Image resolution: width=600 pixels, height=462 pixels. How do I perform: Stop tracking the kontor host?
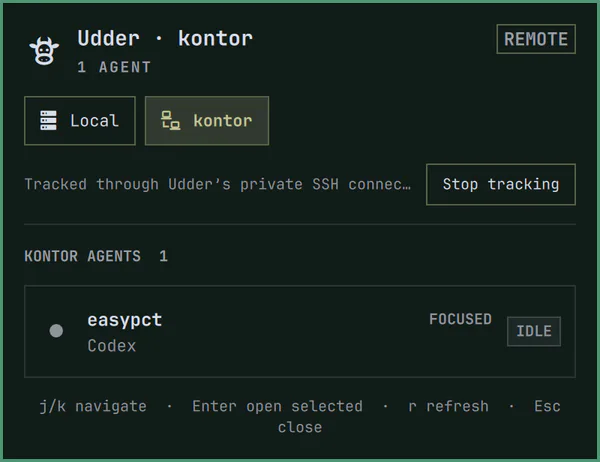pyautogui.click(x=501, y=184)
